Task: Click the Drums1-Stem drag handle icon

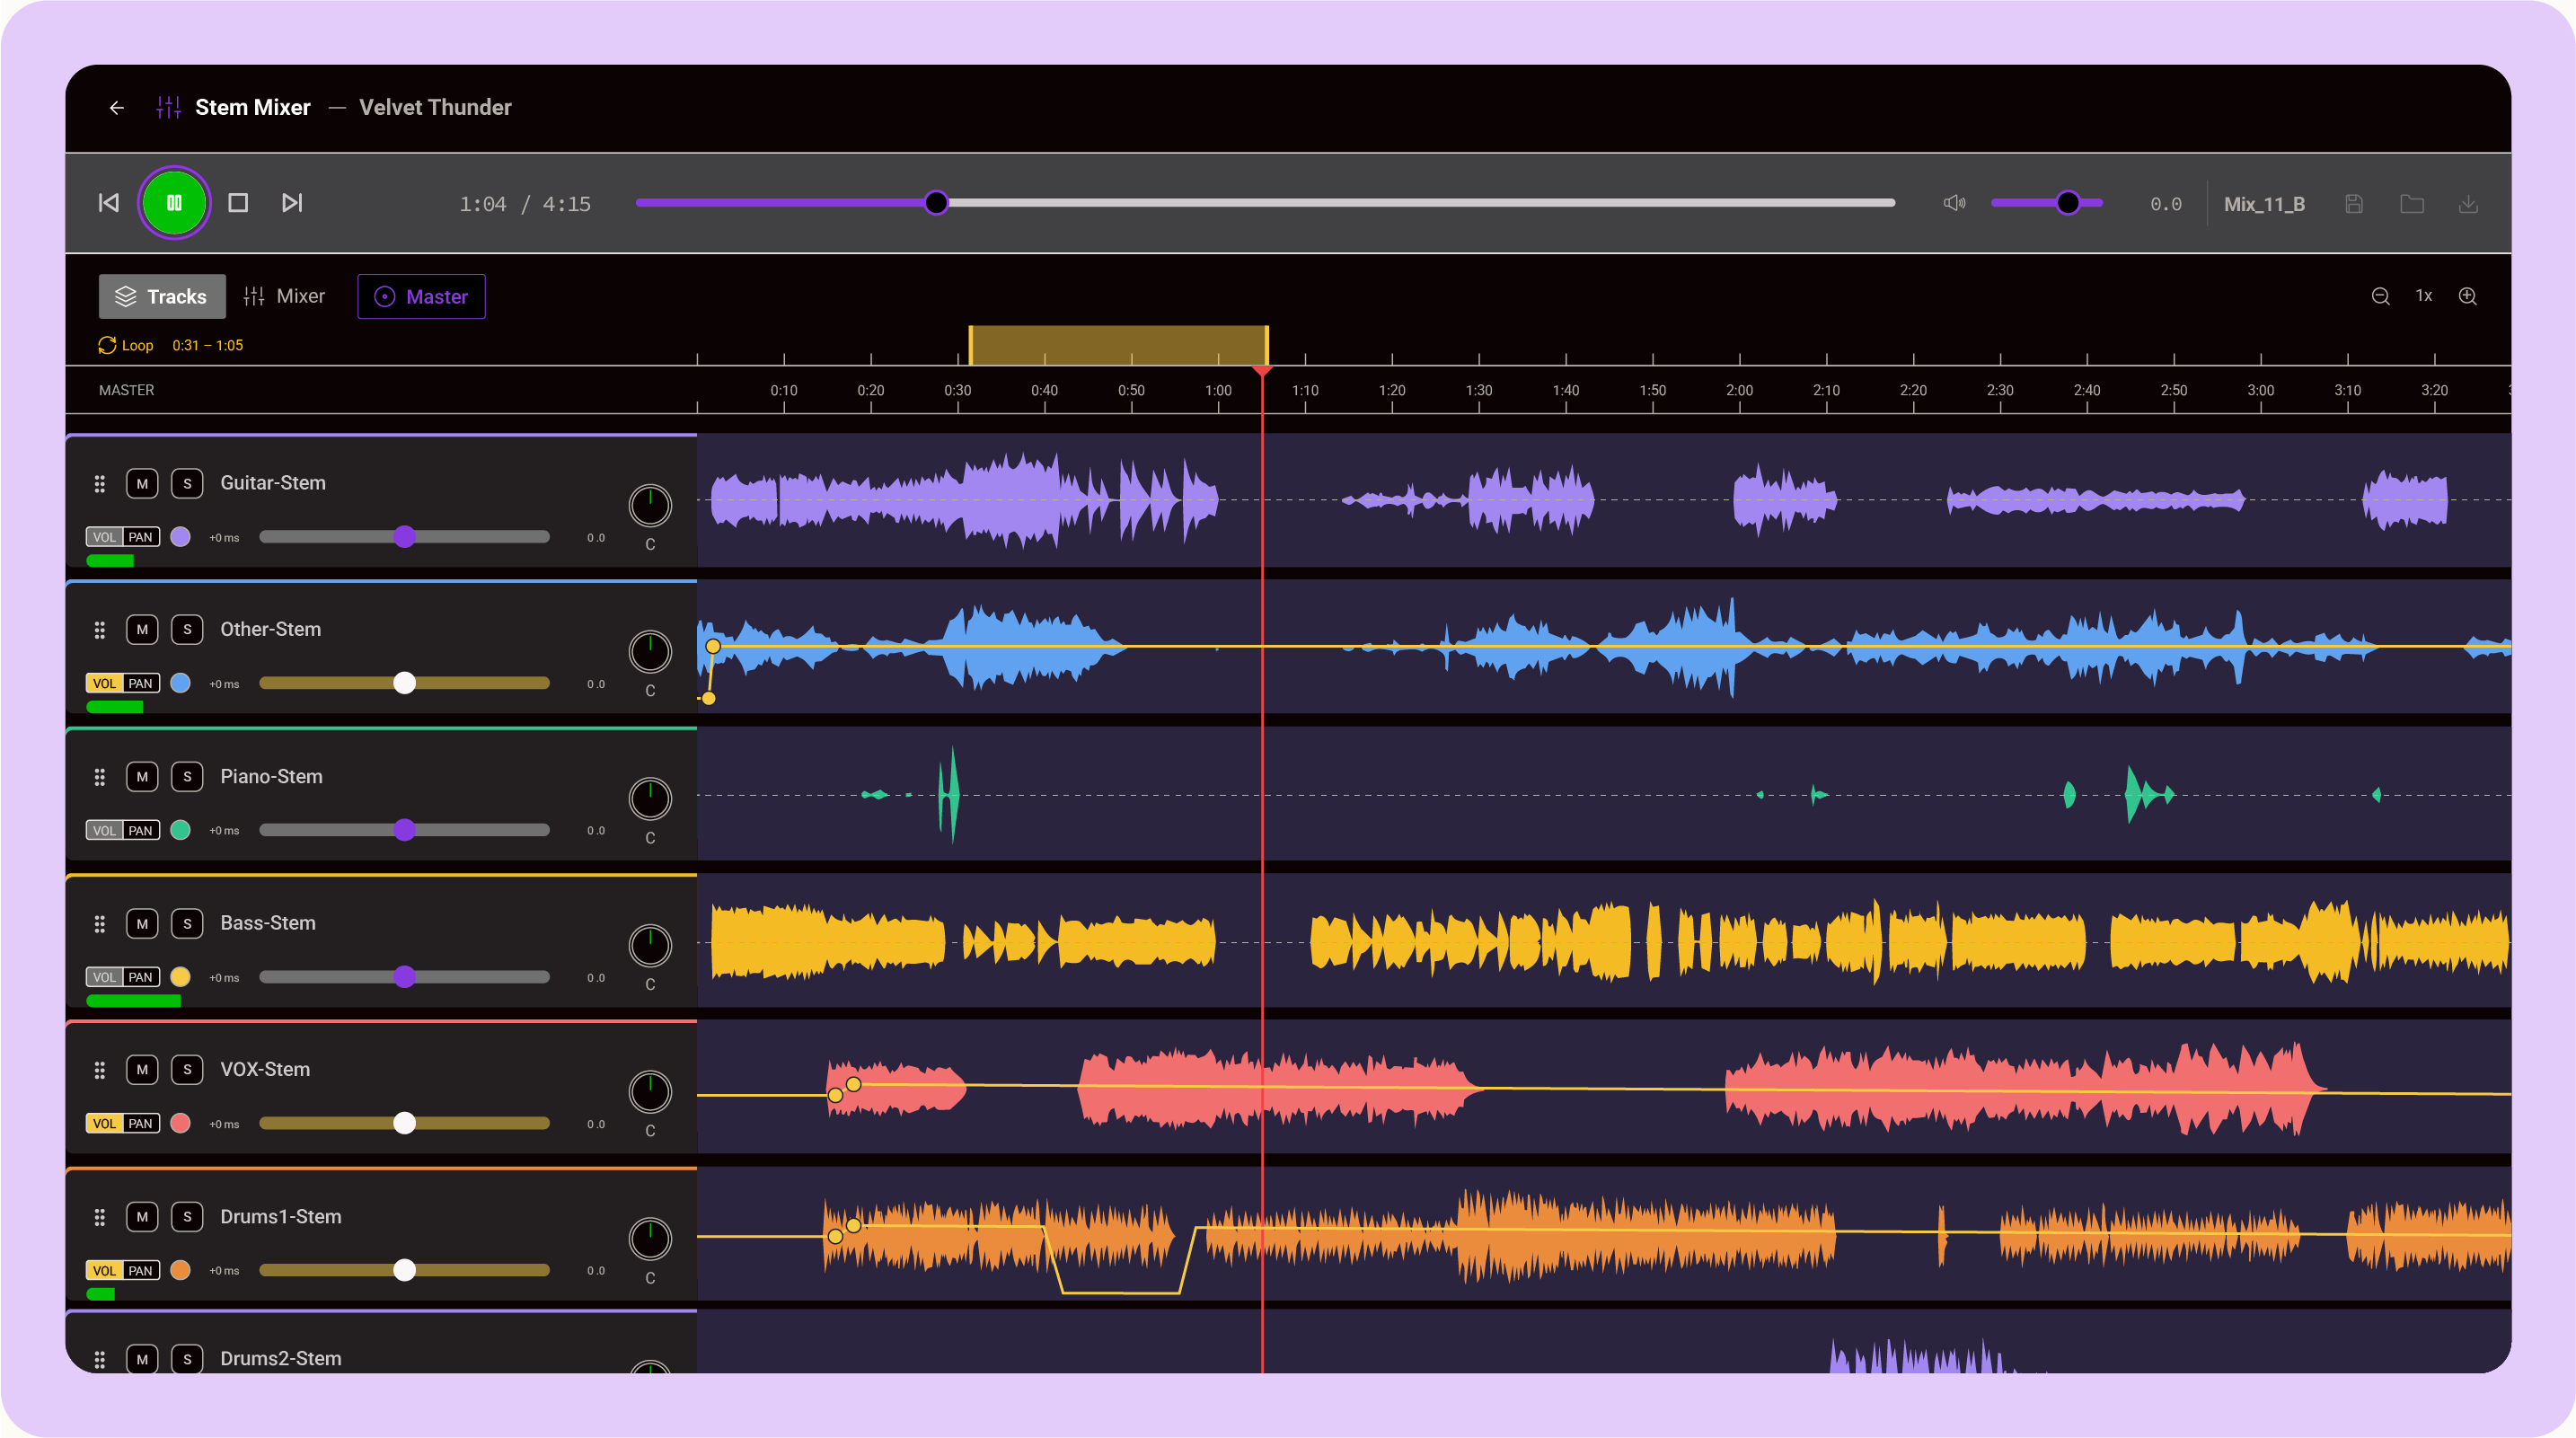Action: [99, 1216]
